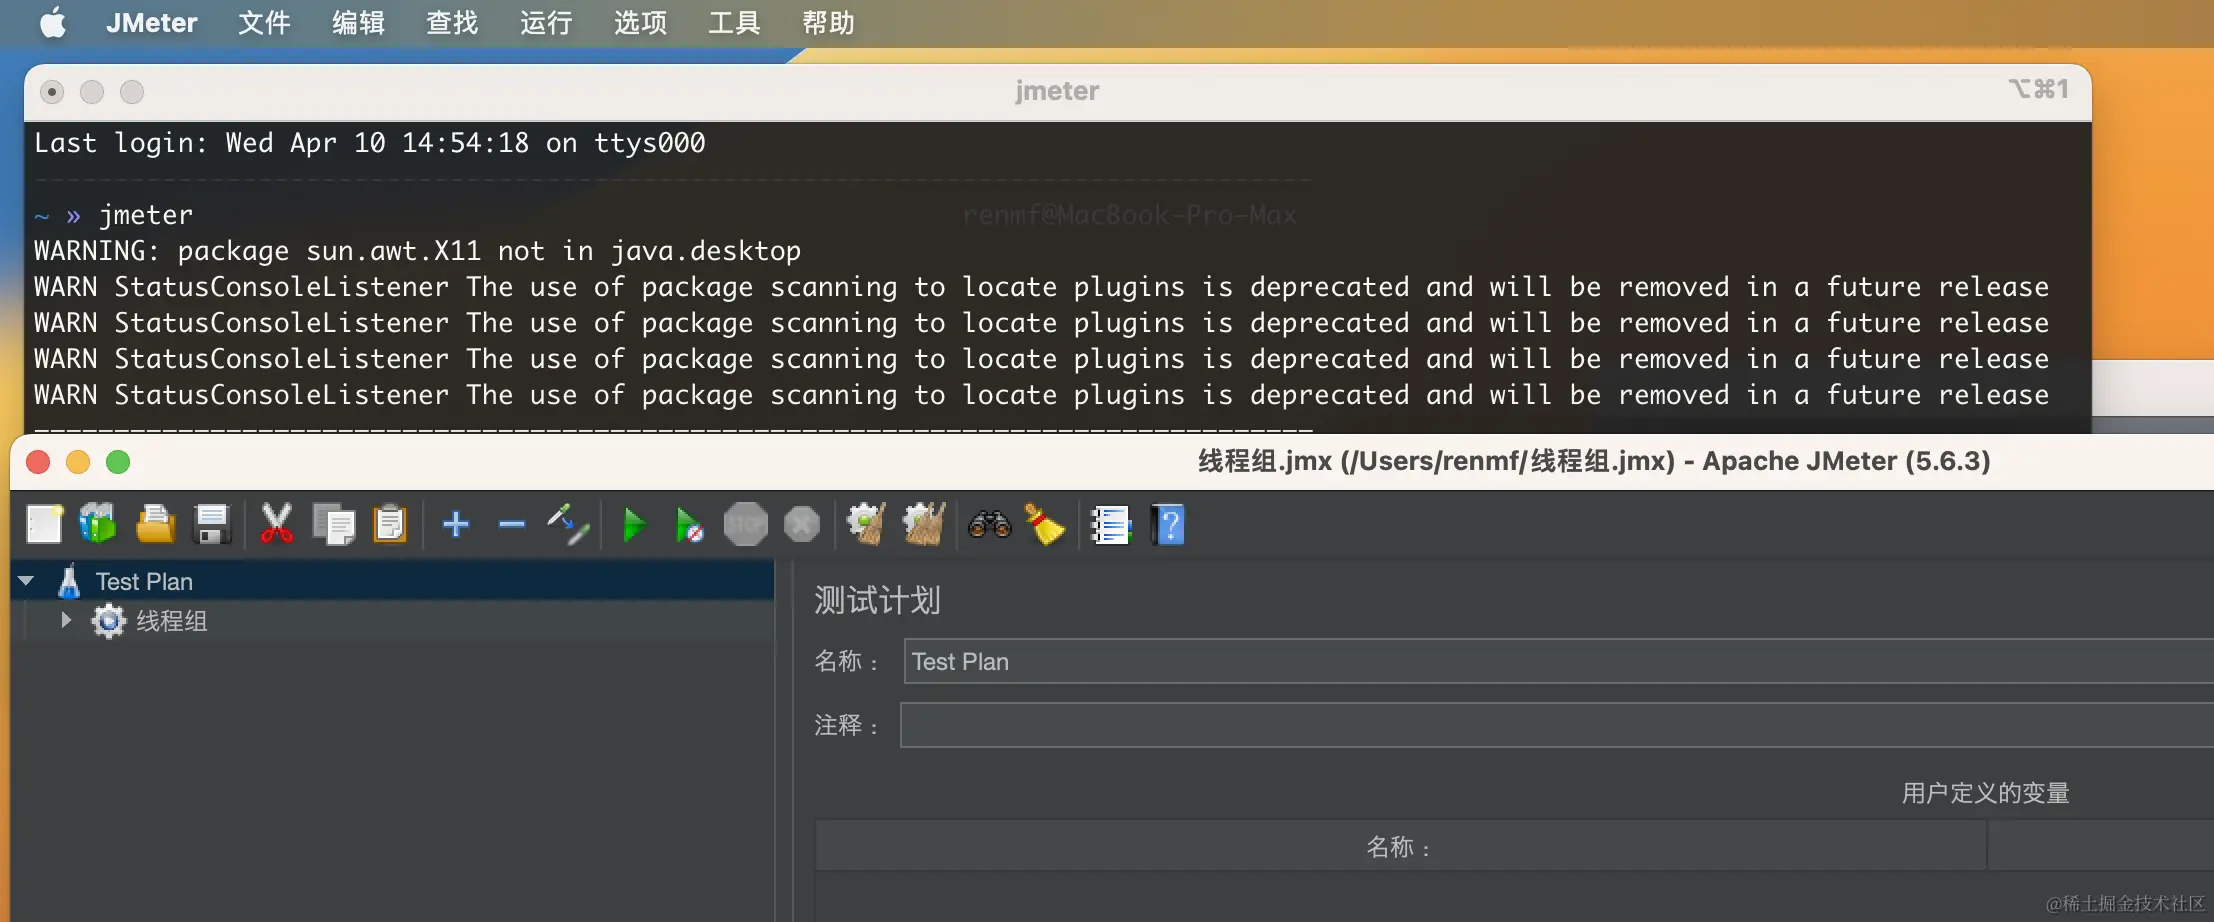Open the 文件 menu
Viewport: 2214px width, 922px height.
(264, 22)
